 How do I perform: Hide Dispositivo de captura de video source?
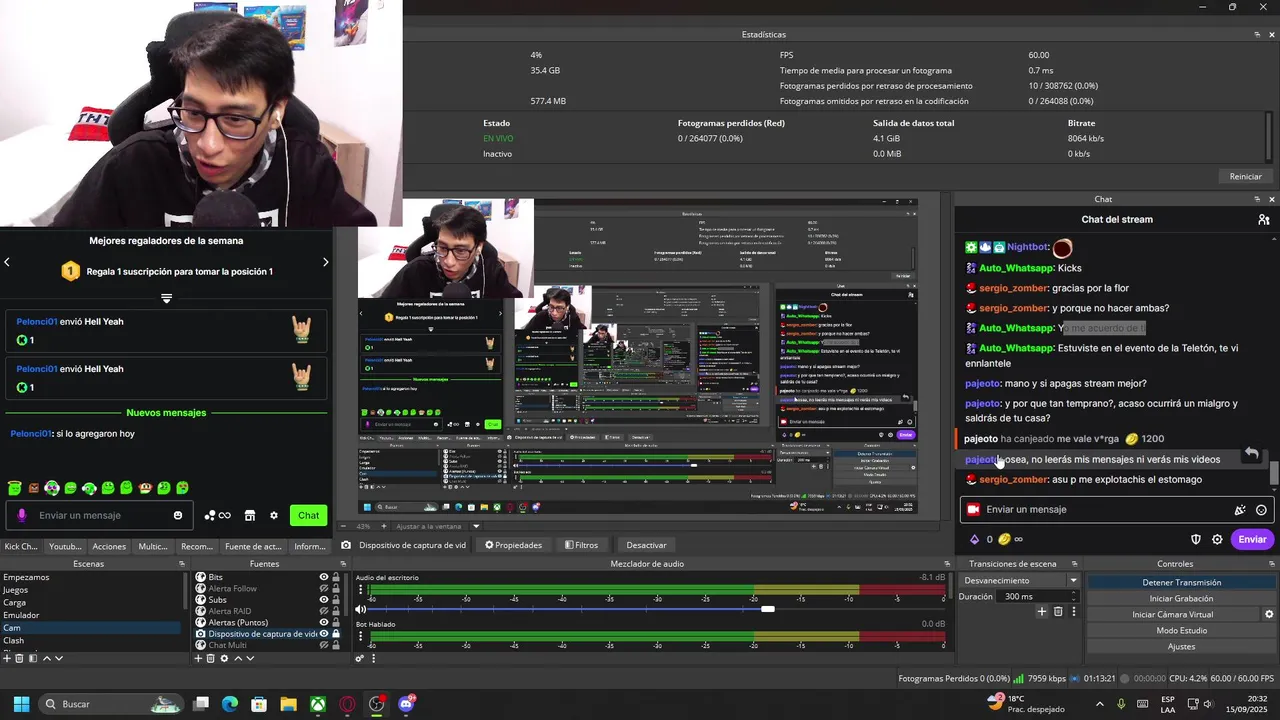pyautogui.click(x=323, y=634)
